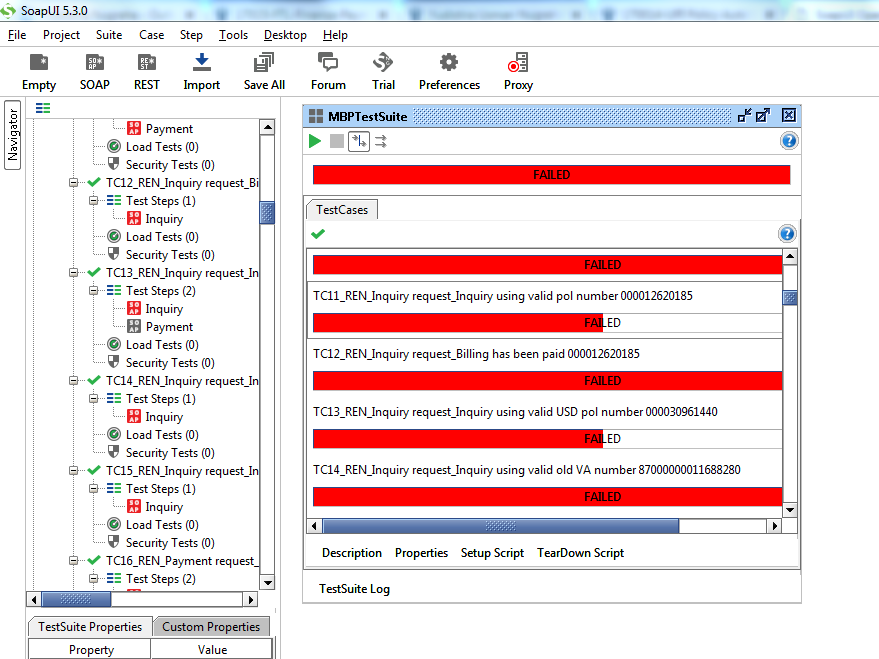Screen dimensions: 879x659
Task: Click the Save All toolbar icon
Action: pos(263,64)
